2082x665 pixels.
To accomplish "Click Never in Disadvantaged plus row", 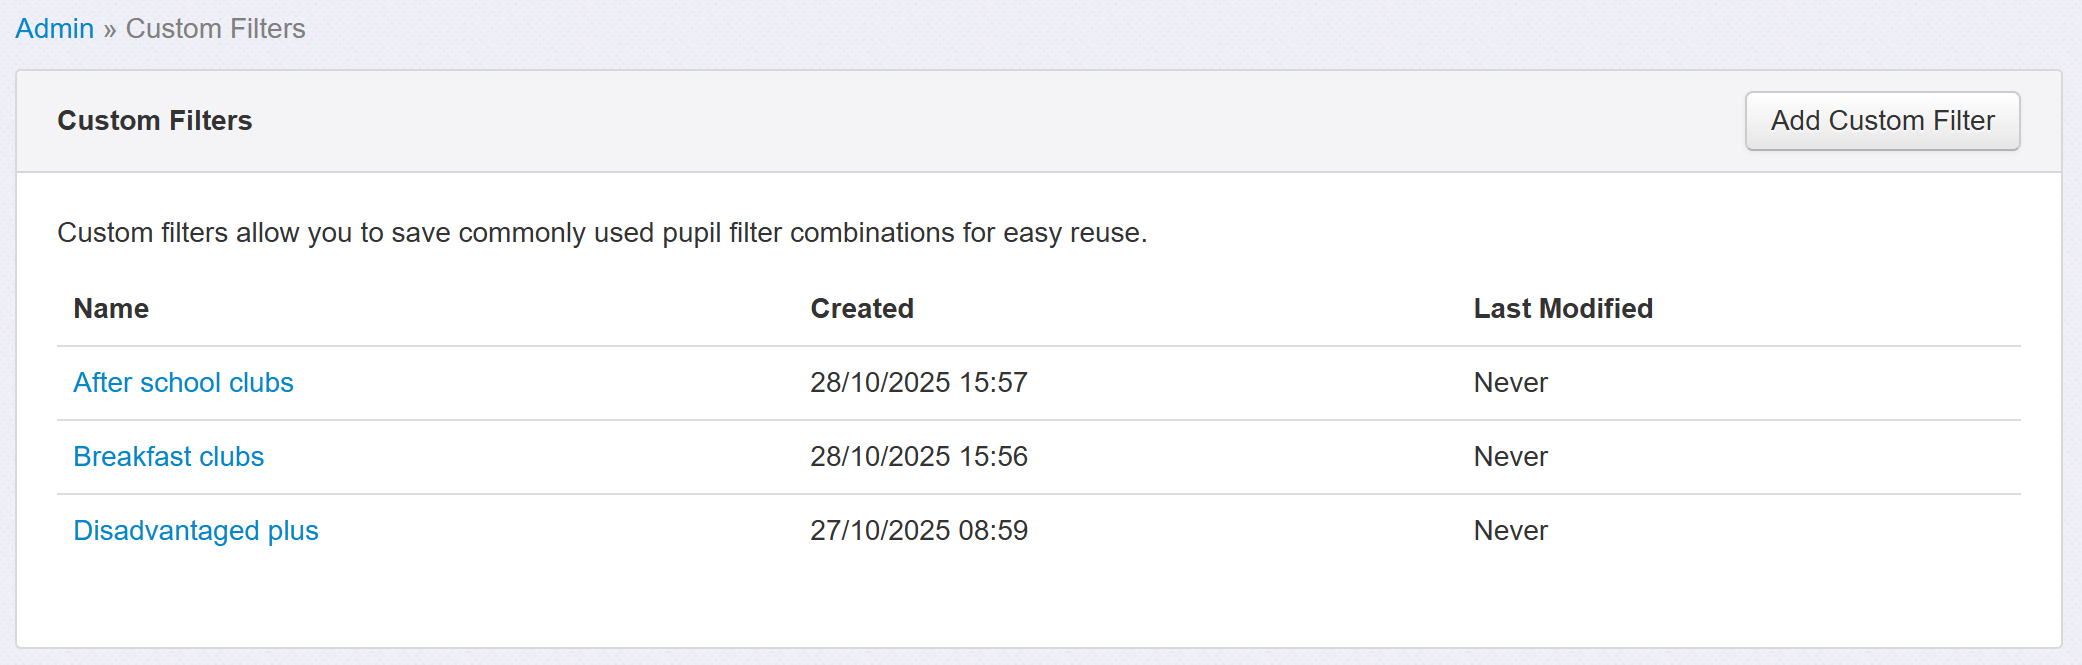I will (x=1510, y=531).
